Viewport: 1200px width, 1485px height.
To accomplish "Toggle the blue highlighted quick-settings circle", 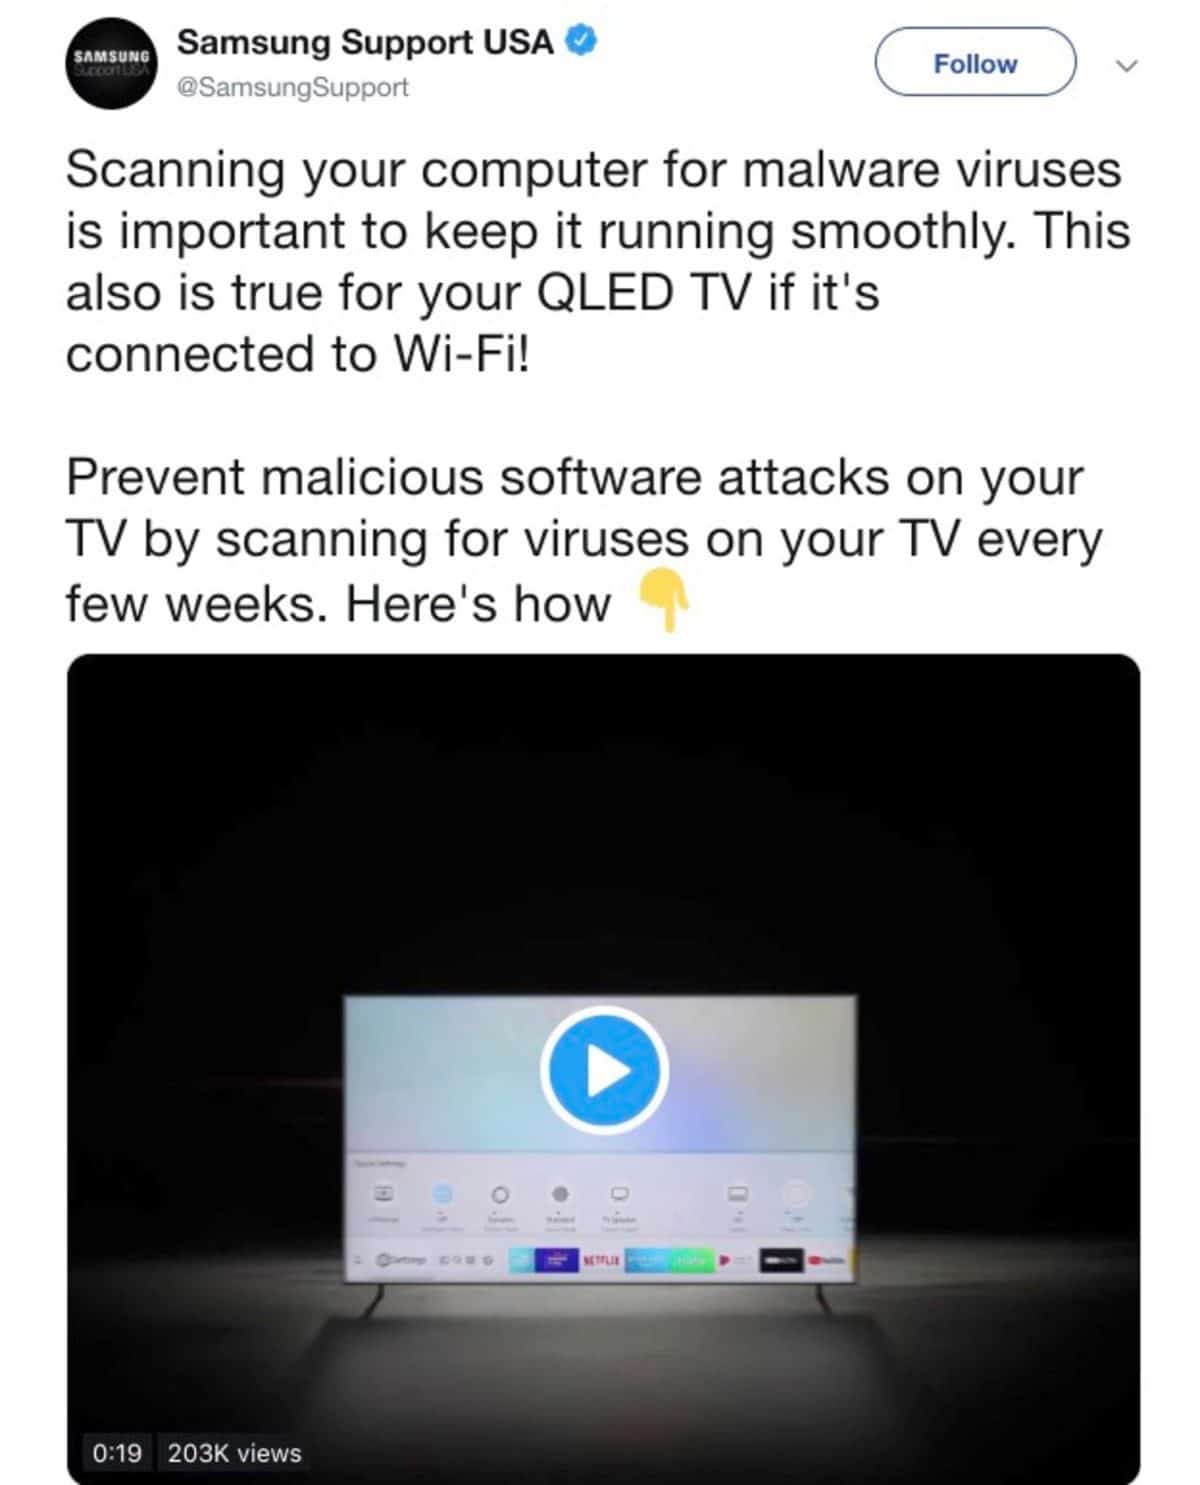I will [442, 1194].
